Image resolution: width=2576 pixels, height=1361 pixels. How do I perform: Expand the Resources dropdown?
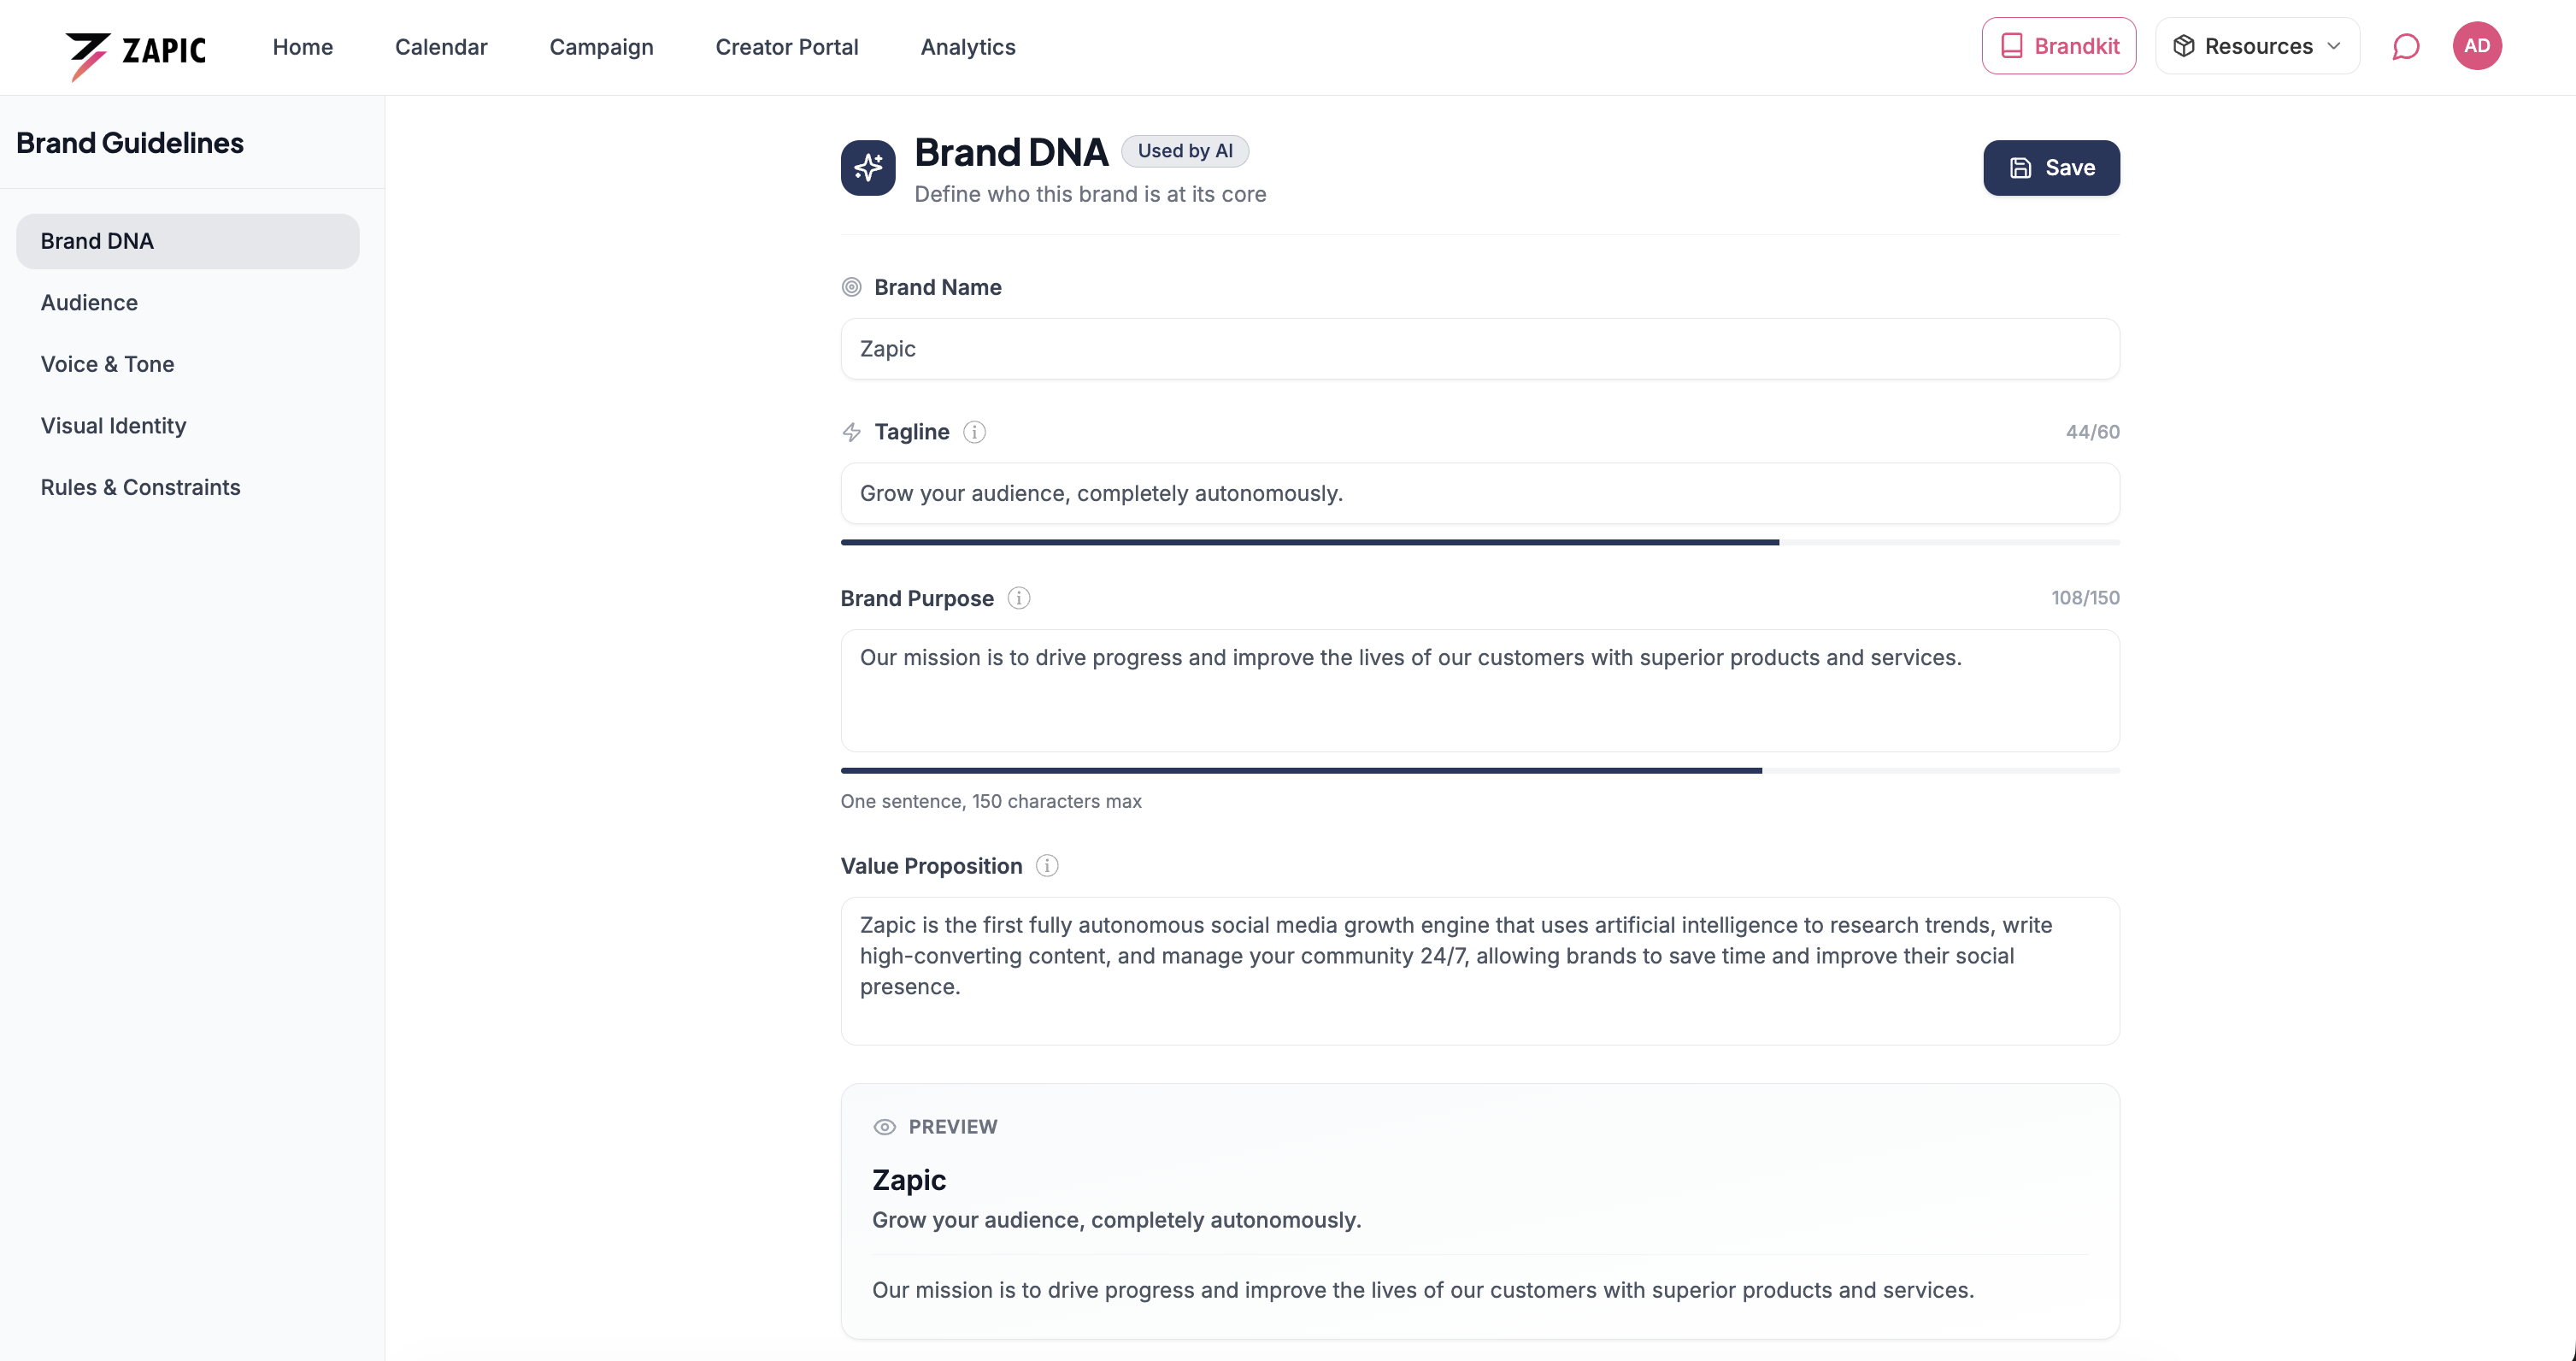(x=2257, y=46)
